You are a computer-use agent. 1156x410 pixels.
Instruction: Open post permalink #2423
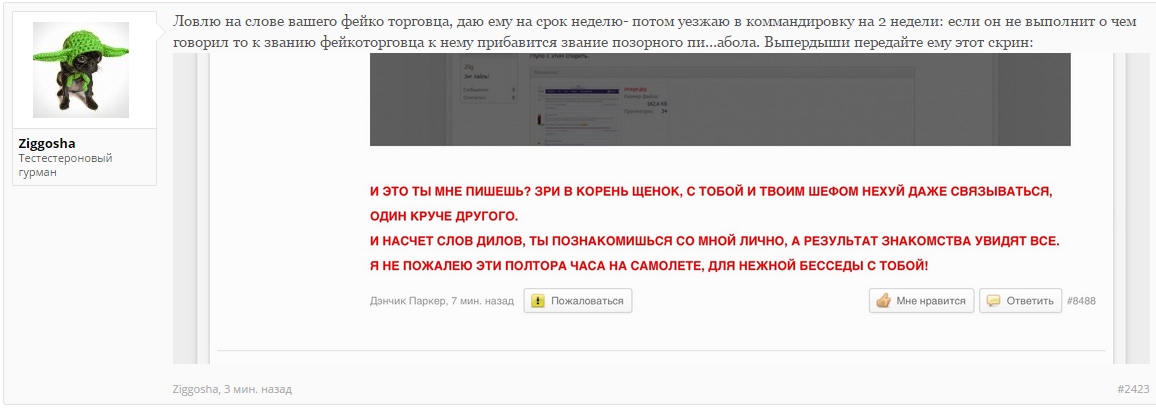[1132, 389]
